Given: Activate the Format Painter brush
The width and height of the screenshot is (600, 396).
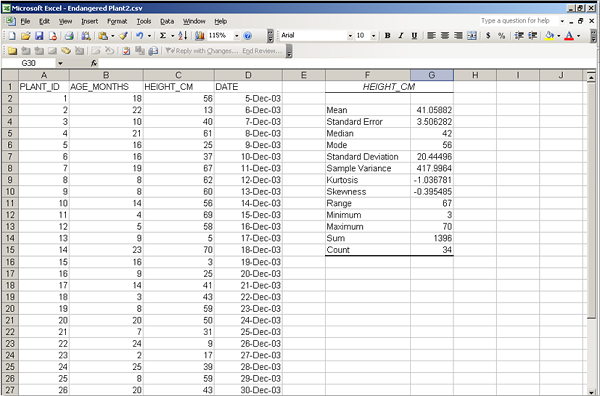Looking at the screenshot, I should 123,36.
